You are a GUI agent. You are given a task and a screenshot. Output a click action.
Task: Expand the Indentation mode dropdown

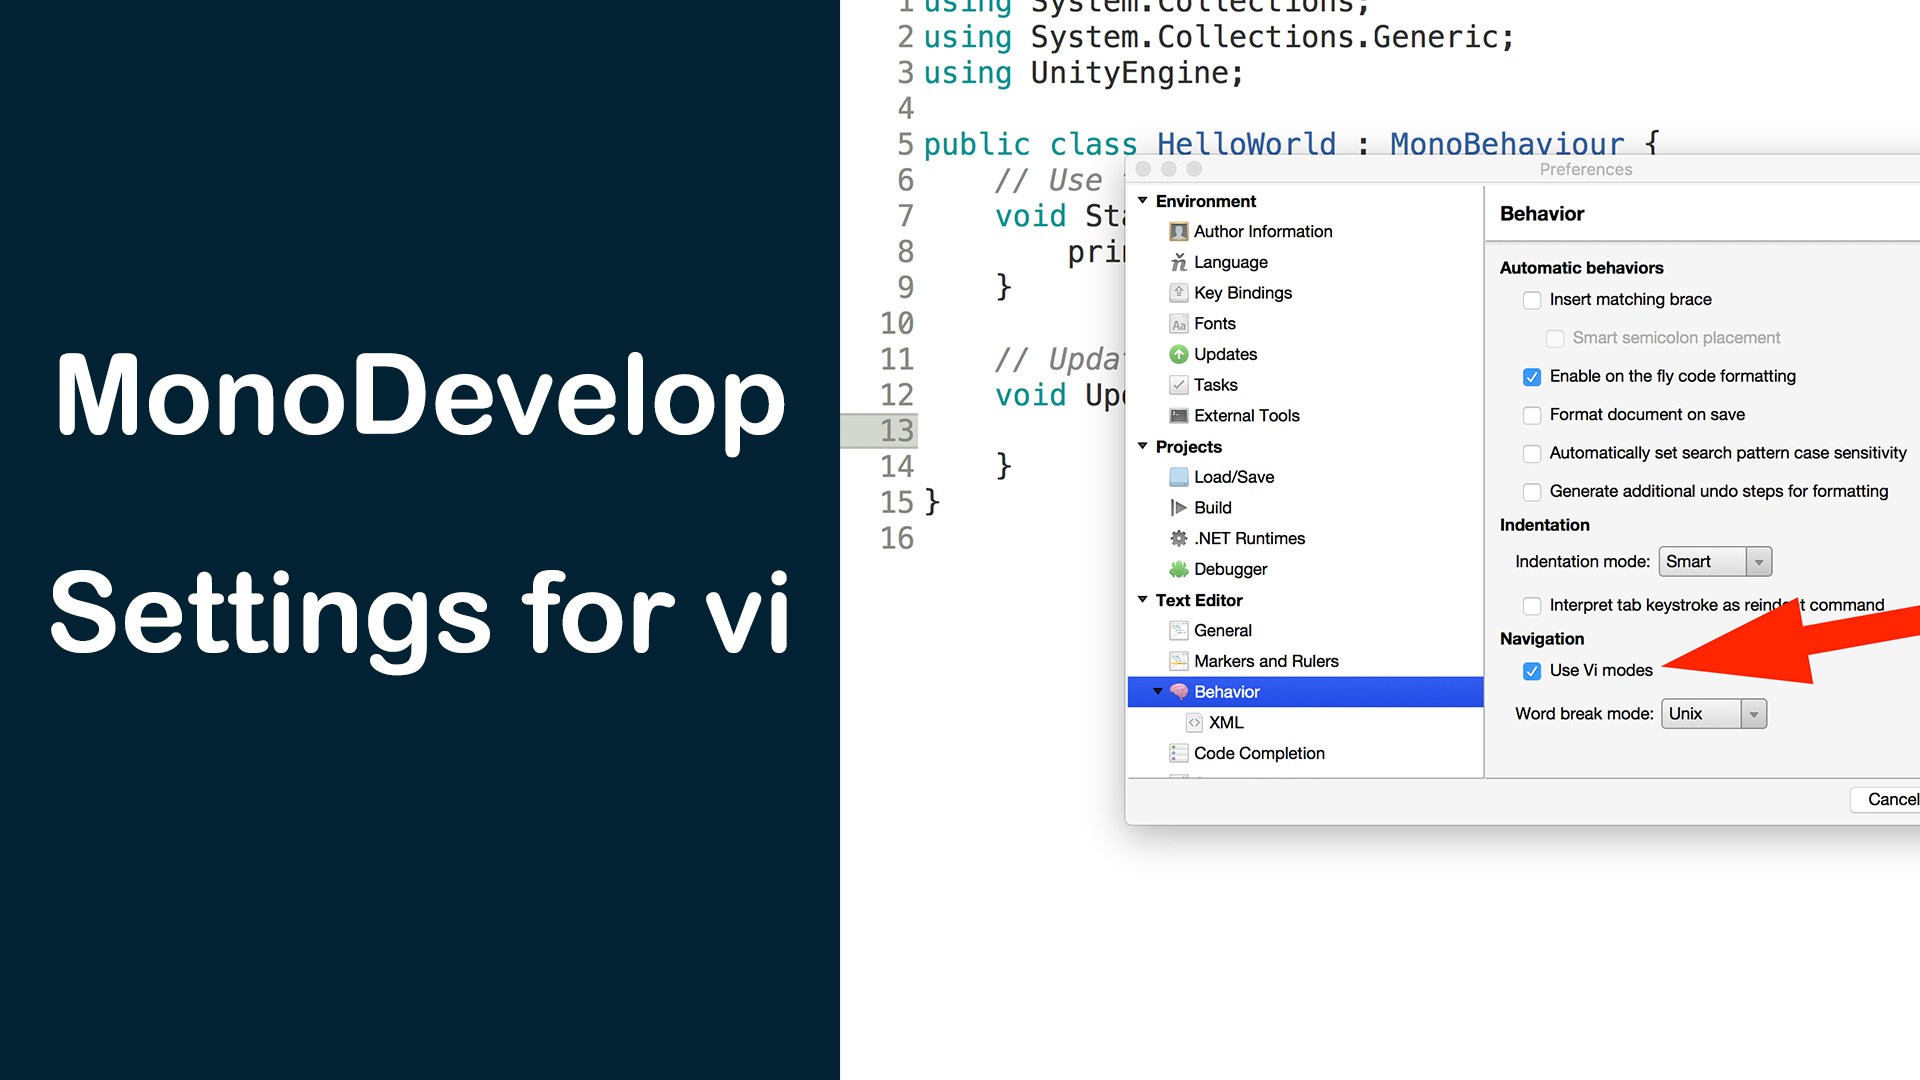pos(1759,561)
